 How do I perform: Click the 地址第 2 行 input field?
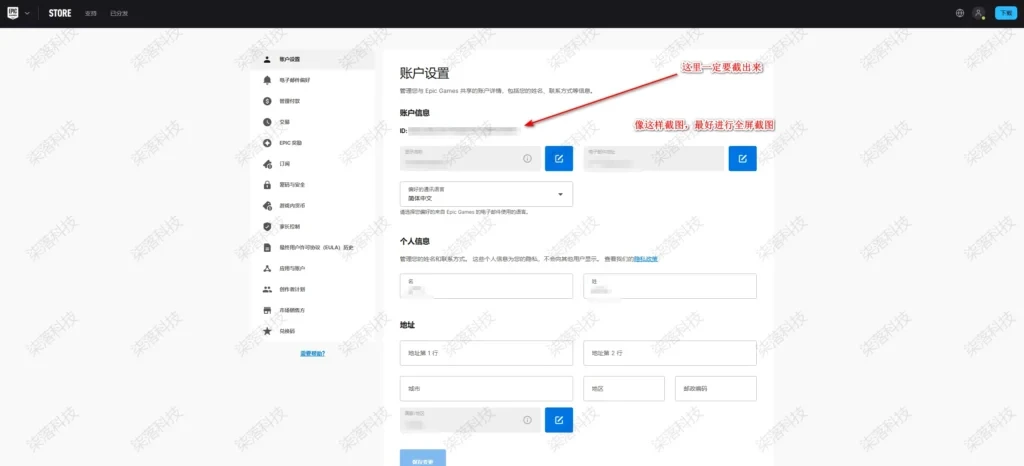(x=670, y=353)
